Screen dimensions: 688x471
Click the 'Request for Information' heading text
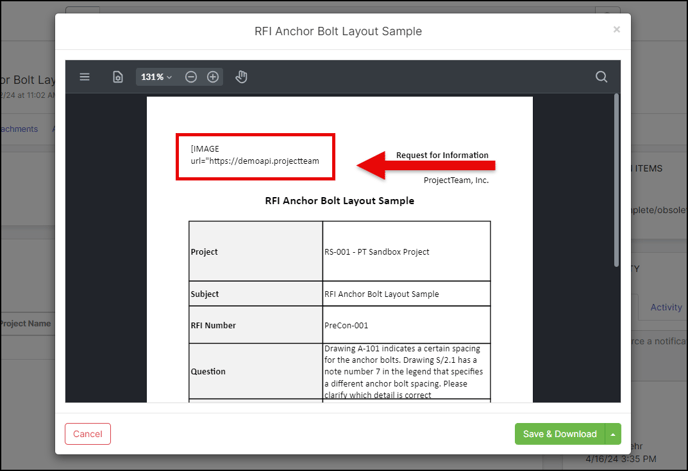[x=442, y=155]
